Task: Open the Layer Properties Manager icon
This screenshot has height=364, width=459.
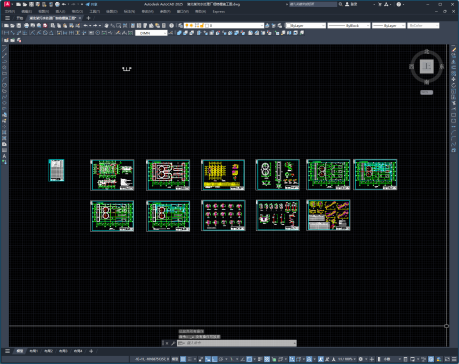Action: (x=180, y=26)
